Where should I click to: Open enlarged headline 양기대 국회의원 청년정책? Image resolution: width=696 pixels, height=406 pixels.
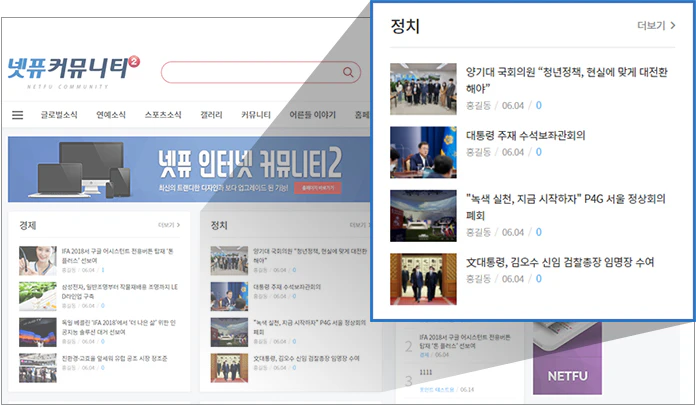click(x=566, y=80)
